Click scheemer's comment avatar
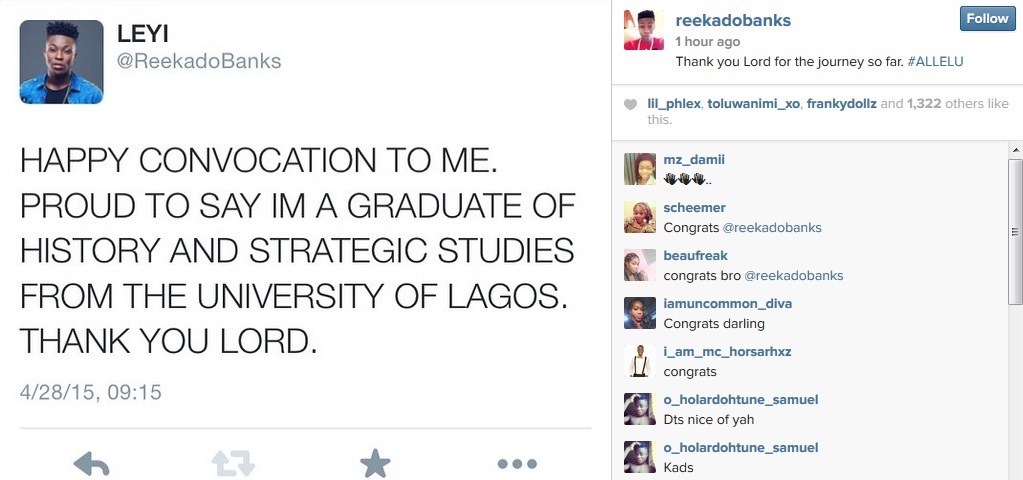Viewport: 1023px width, 480px height. 640,217
